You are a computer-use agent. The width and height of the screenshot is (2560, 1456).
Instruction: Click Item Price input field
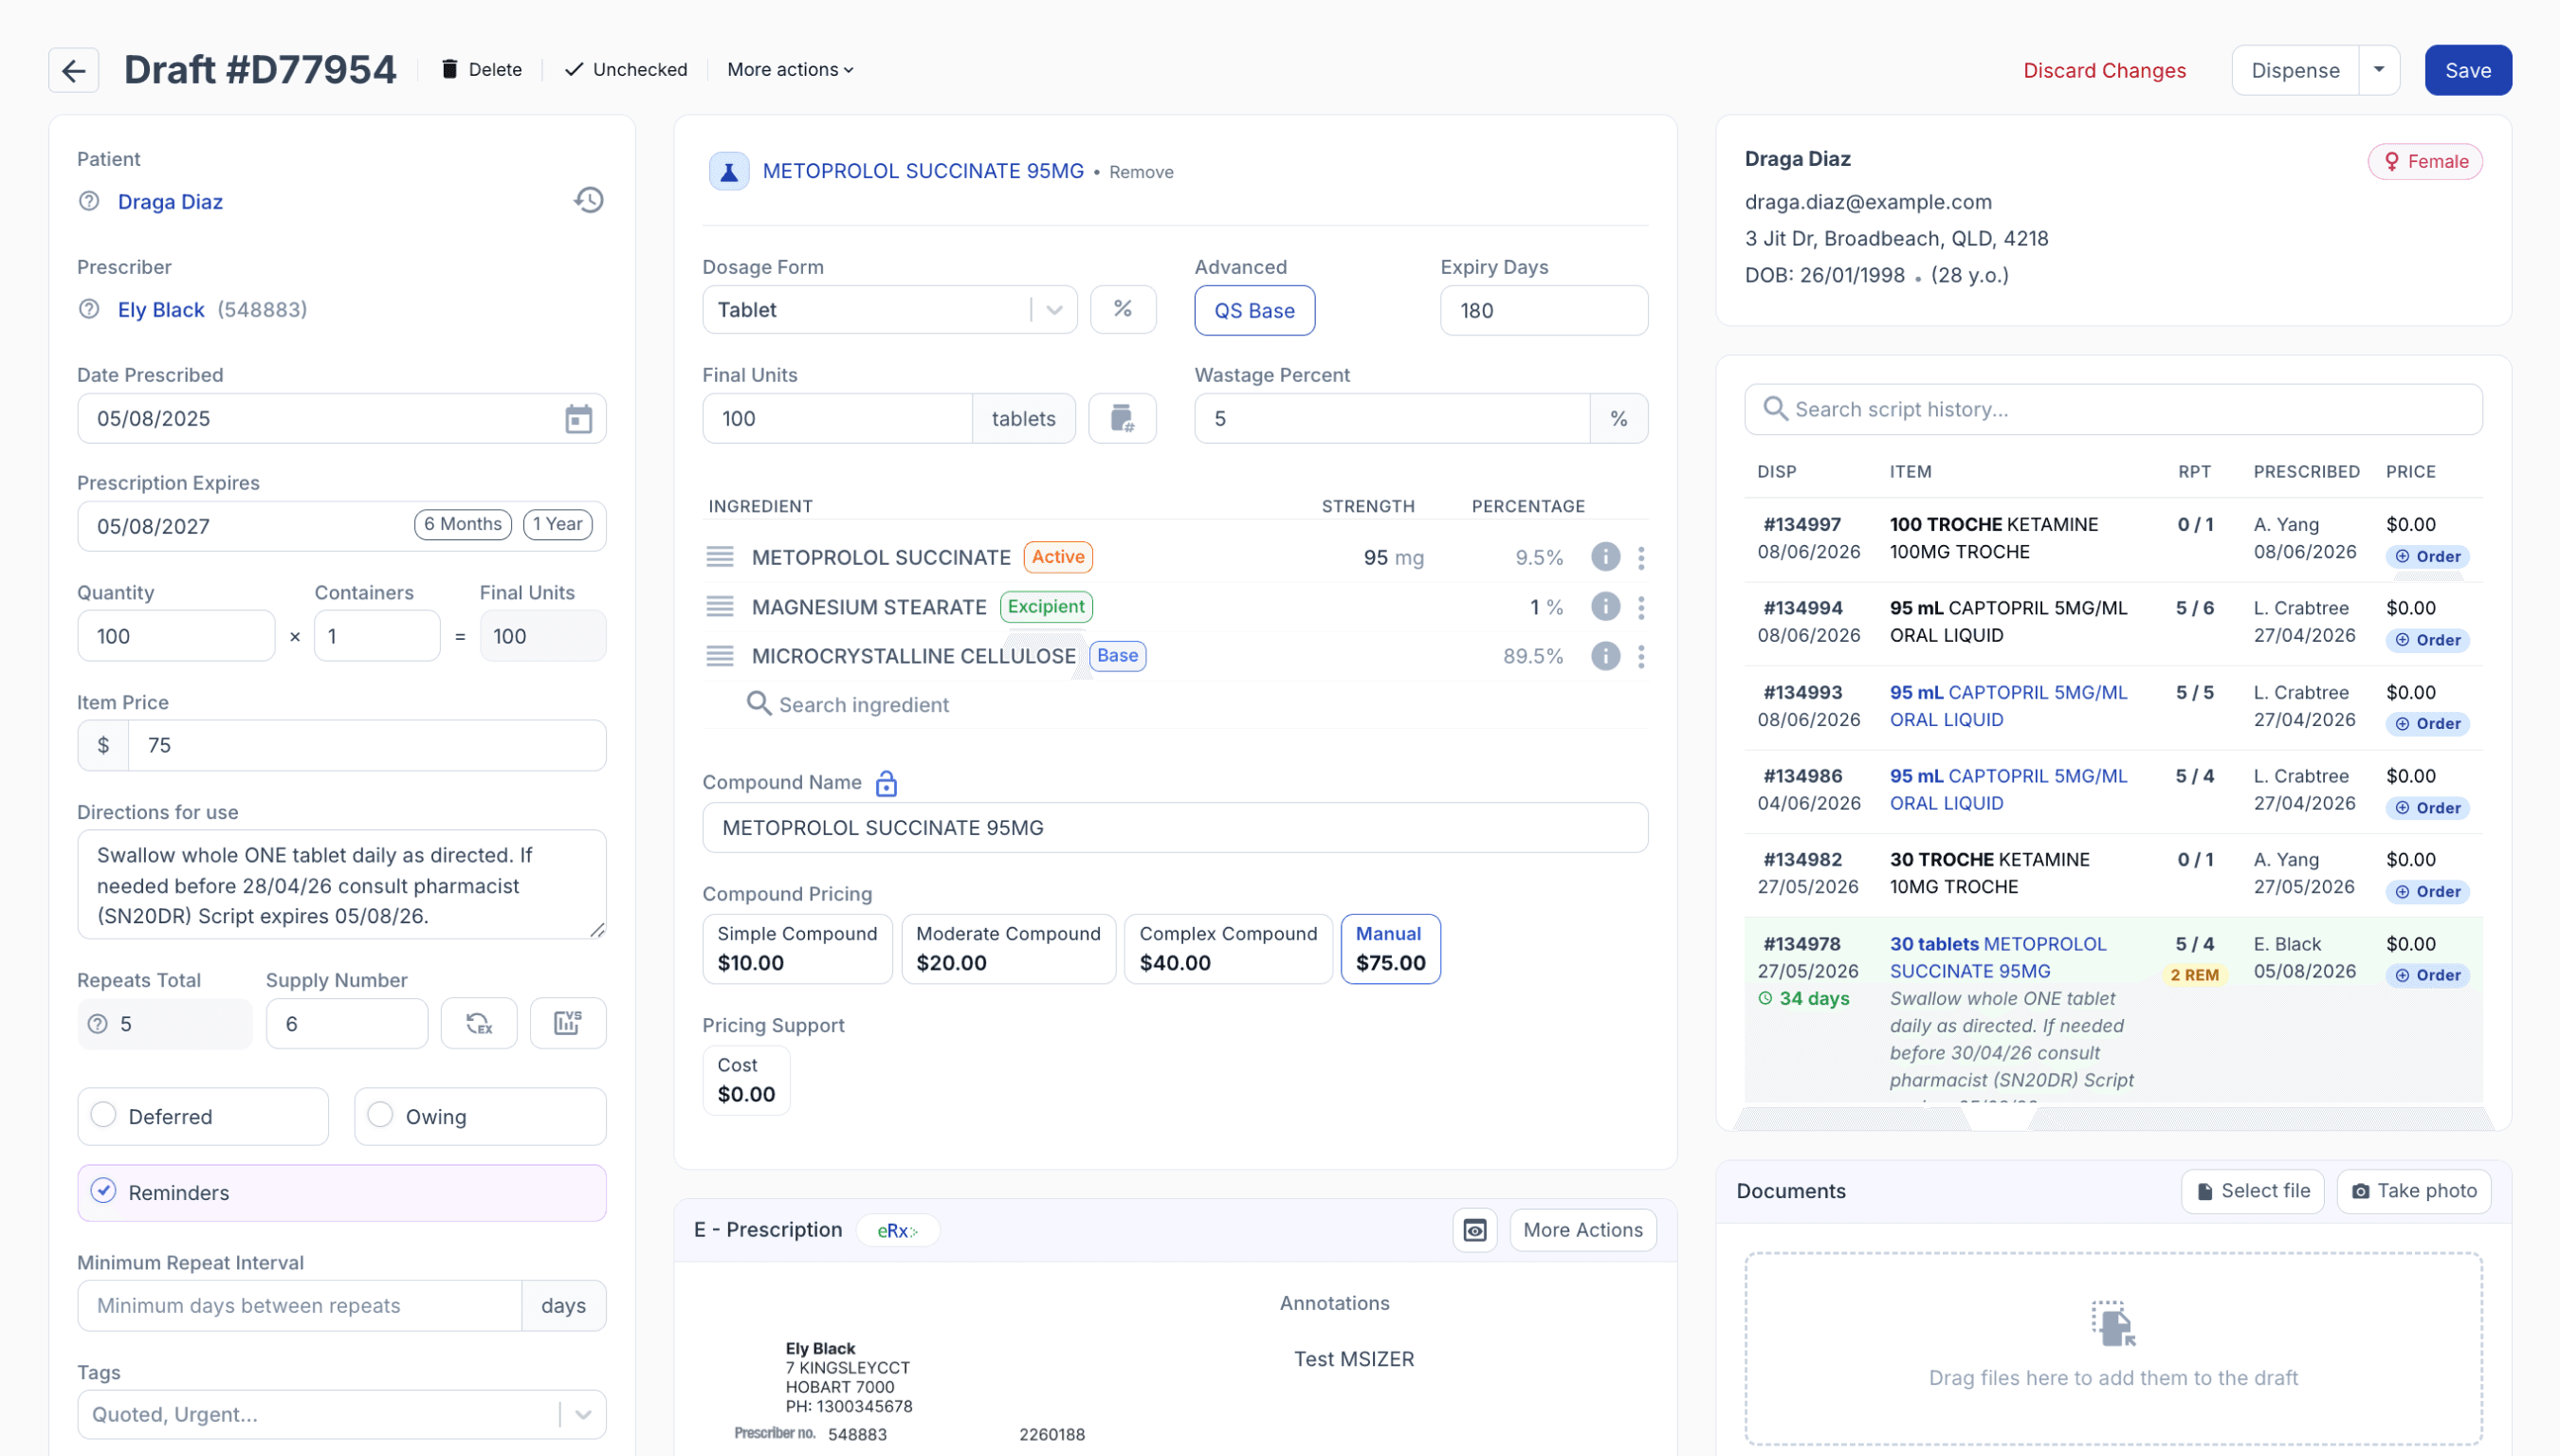(x=366, y=745)
